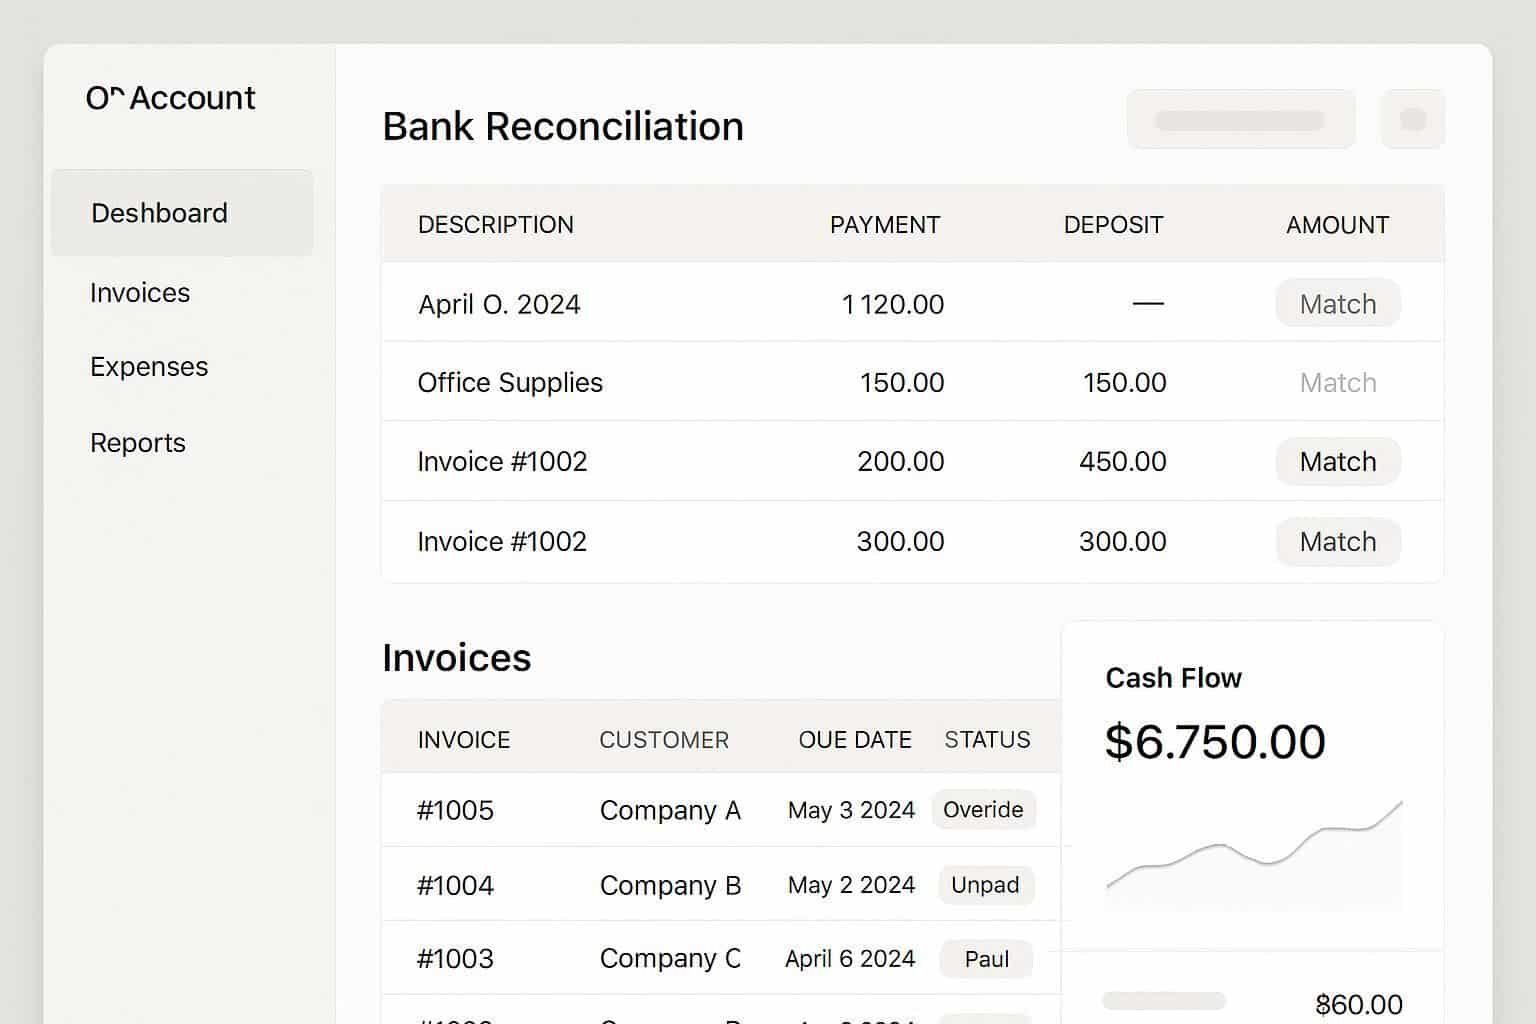The image size is (1536, 1024).
Task: Click the Overide status badge for invoice #1005
Action: [983, 810]
